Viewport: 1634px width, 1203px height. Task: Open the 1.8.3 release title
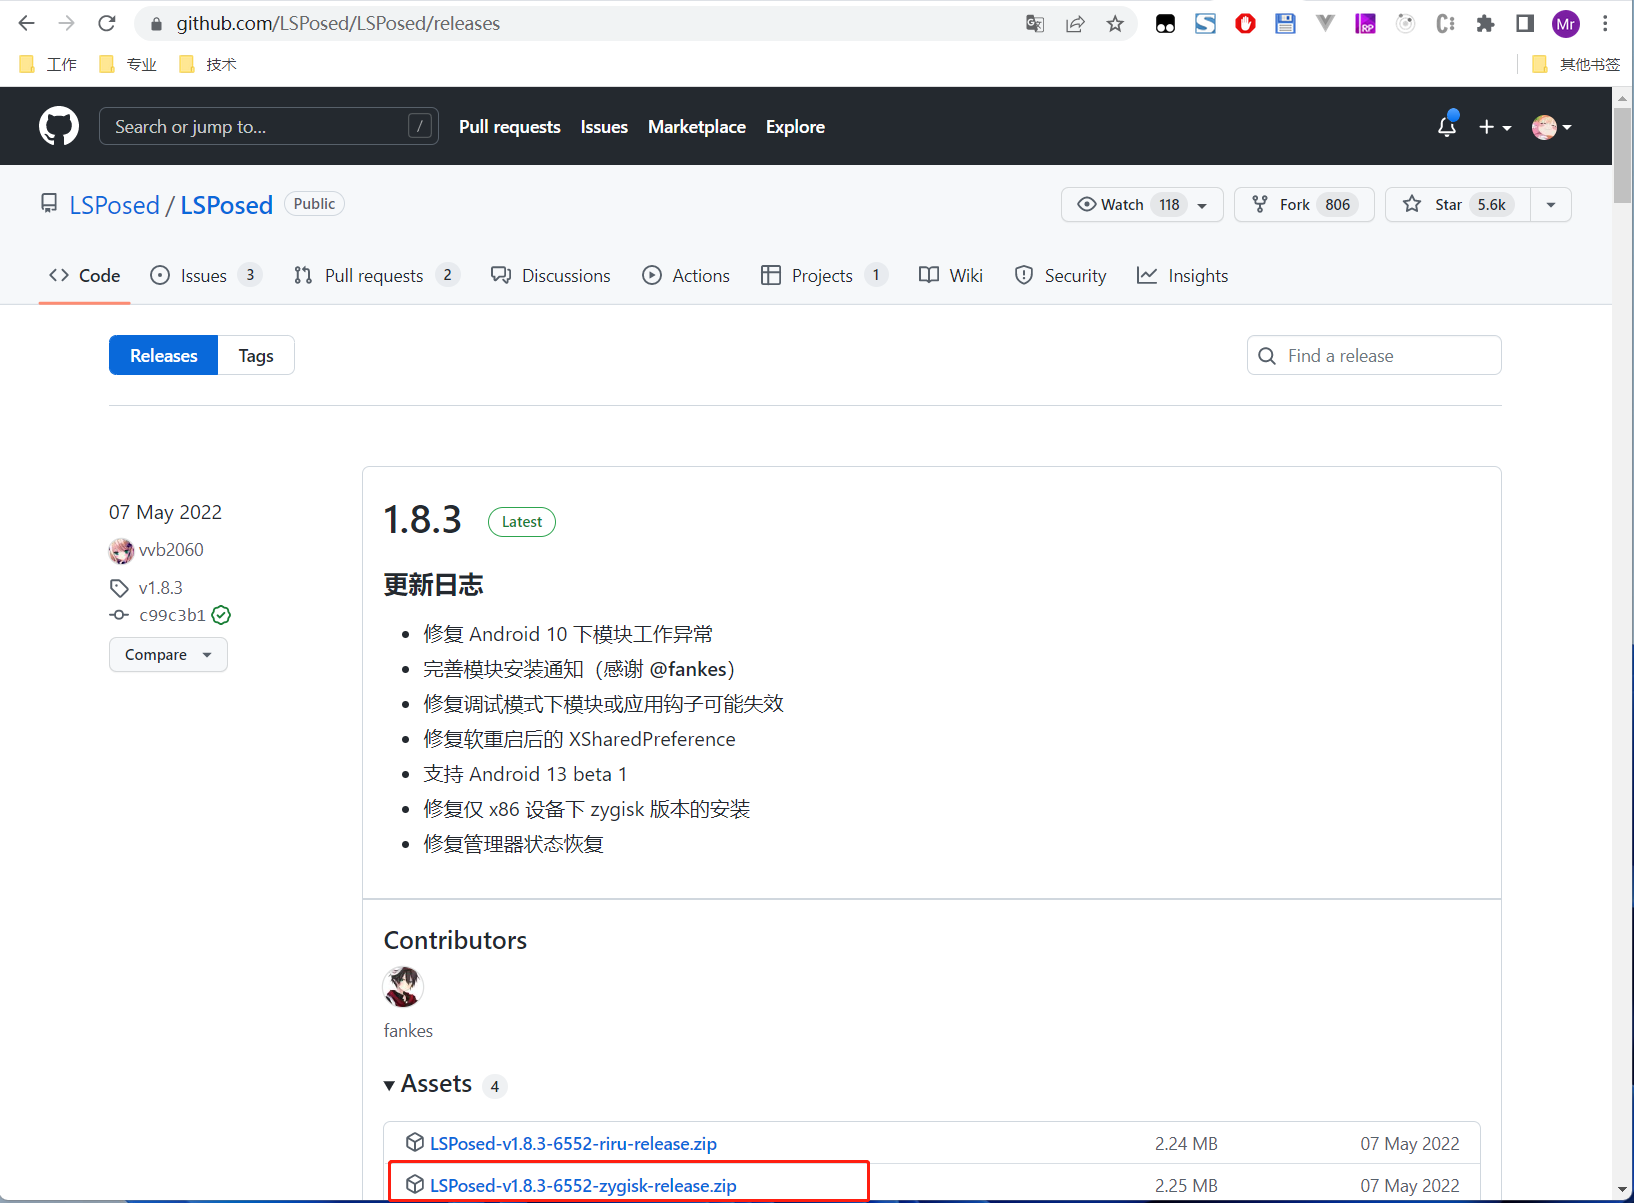point(423,520)
